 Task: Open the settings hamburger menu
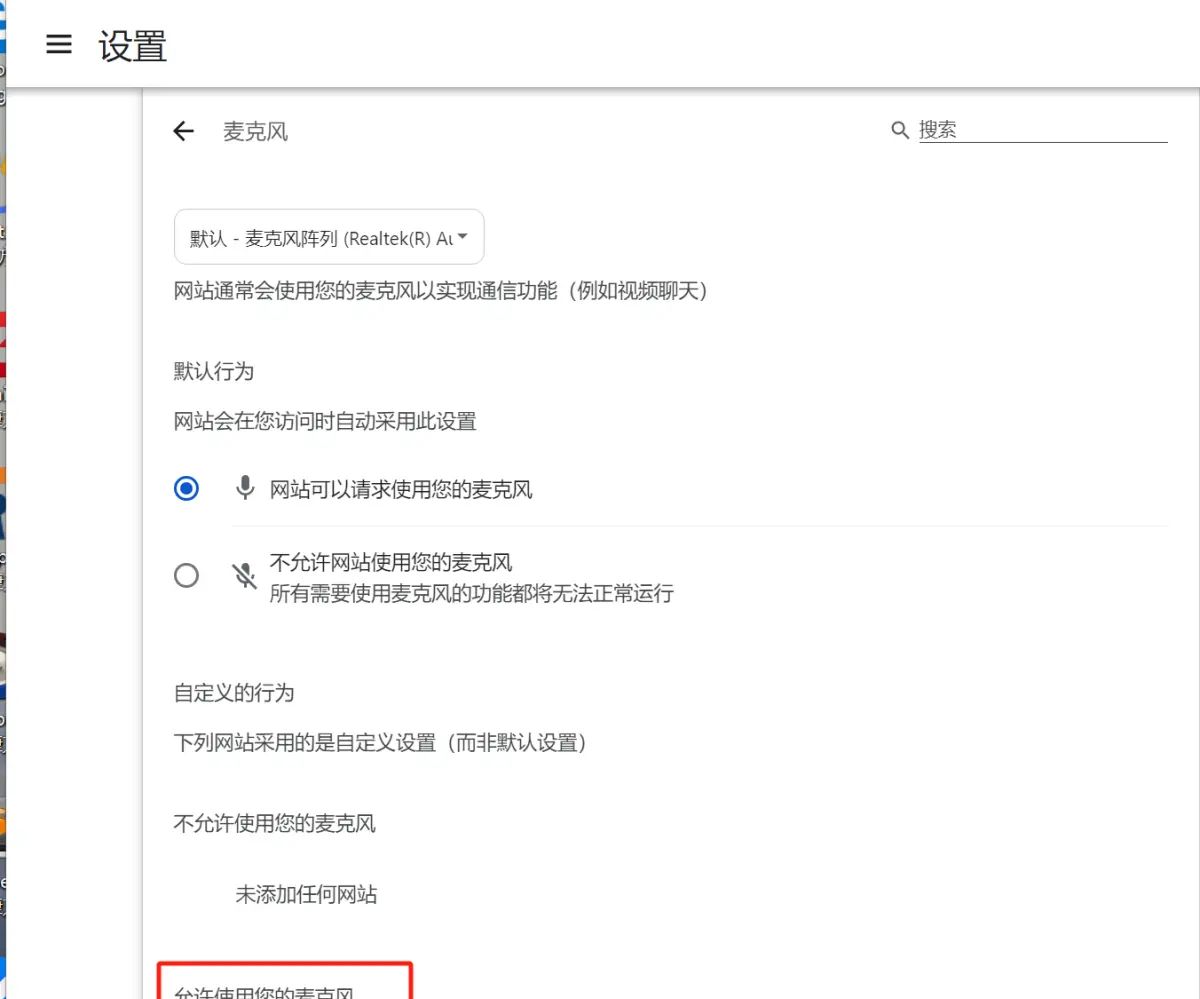coord(59,44)
